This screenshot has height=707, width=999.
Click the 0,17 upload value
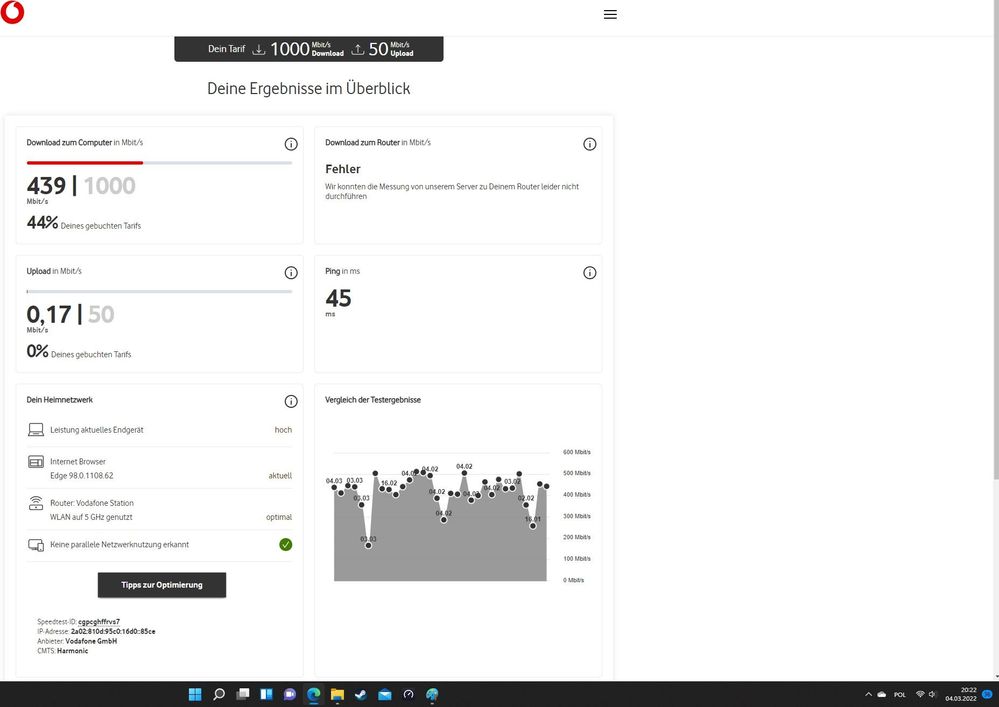48,315
